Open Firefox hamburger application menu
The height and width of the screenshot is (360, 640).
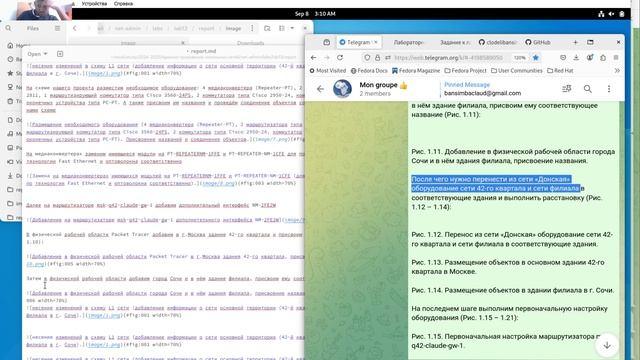tap(616, 58)
